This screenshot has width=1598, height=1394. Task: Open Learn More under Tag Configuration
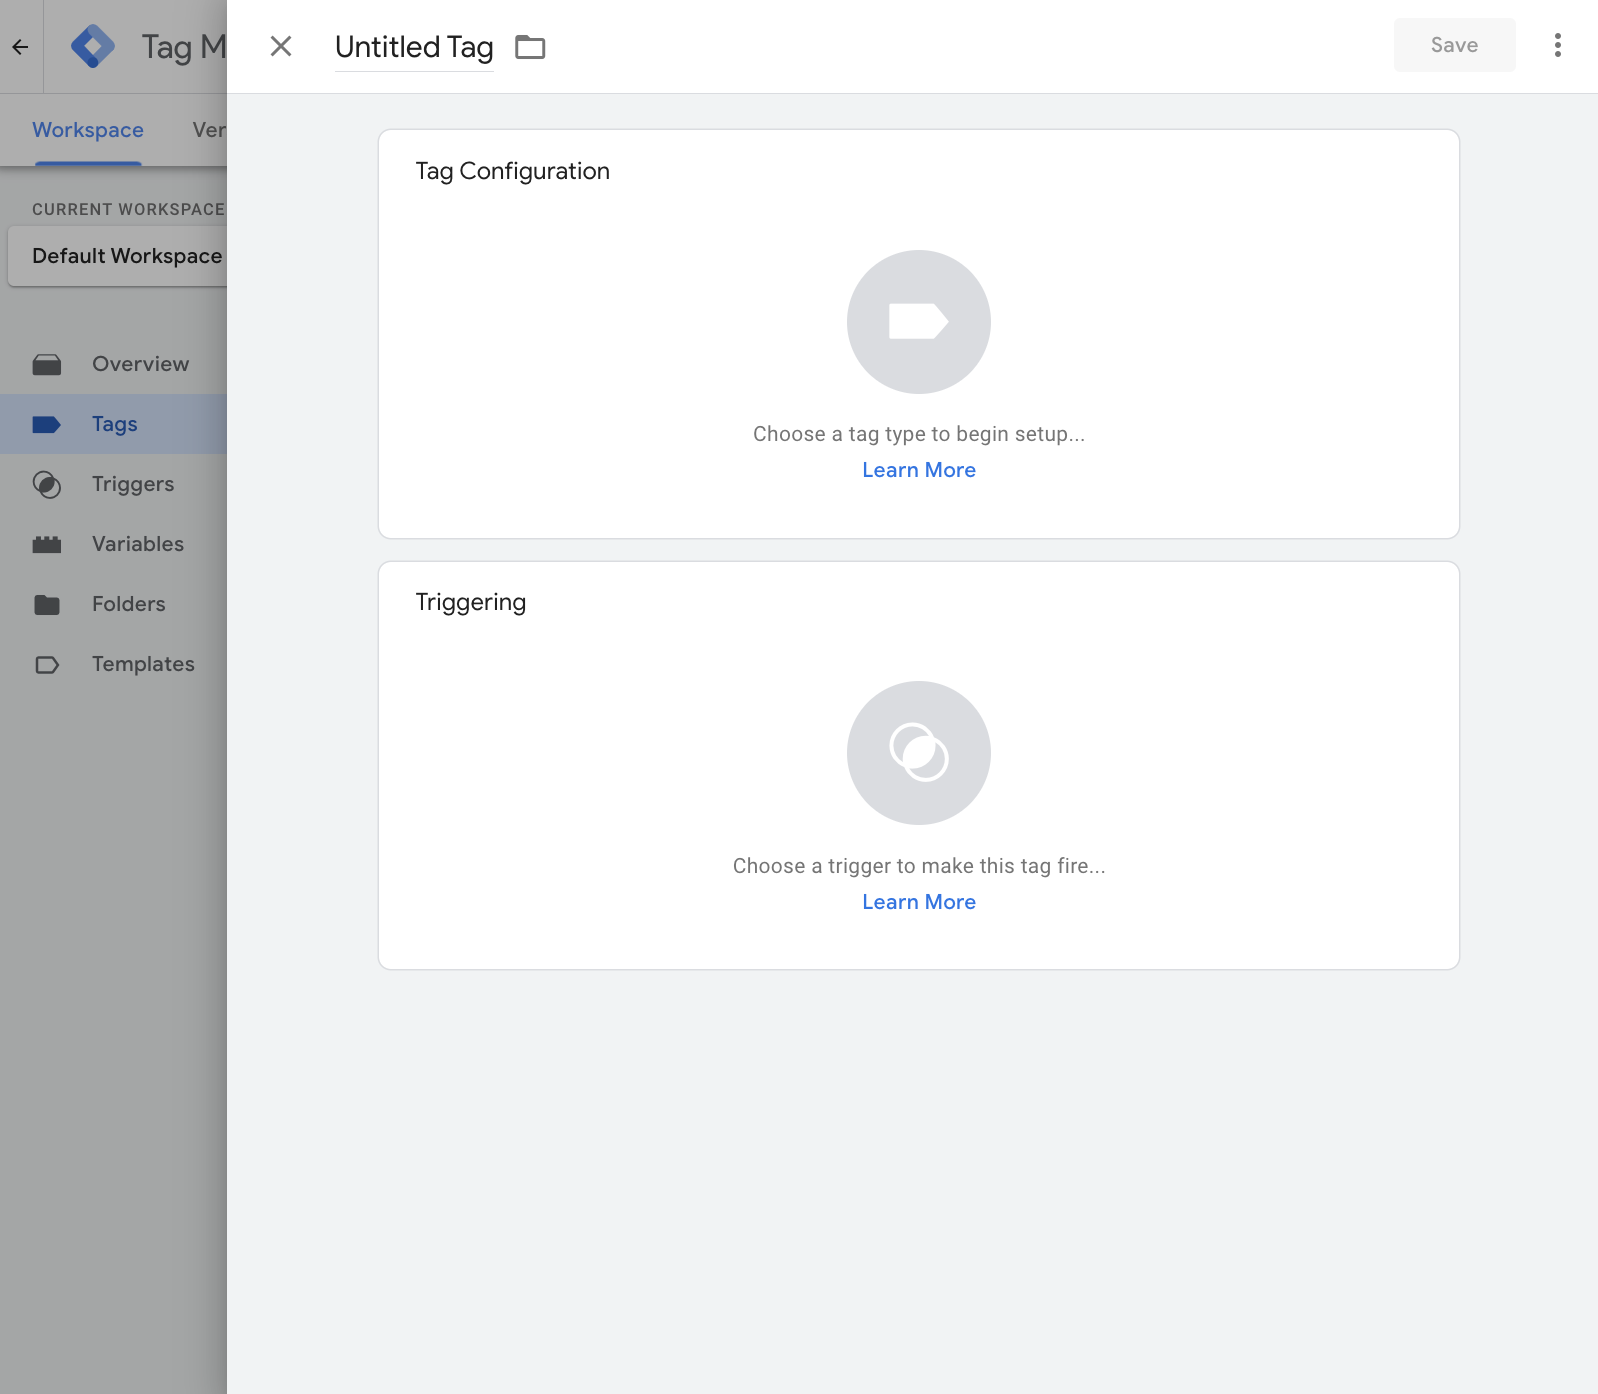pyautogui.click(x=918, y=470)
